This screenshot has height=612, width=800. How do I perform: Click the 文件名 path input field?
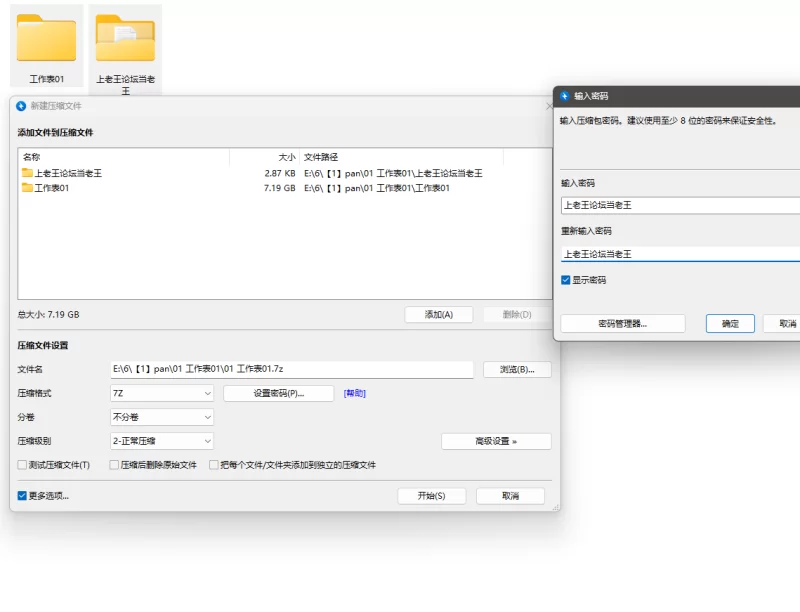point(292,369)
